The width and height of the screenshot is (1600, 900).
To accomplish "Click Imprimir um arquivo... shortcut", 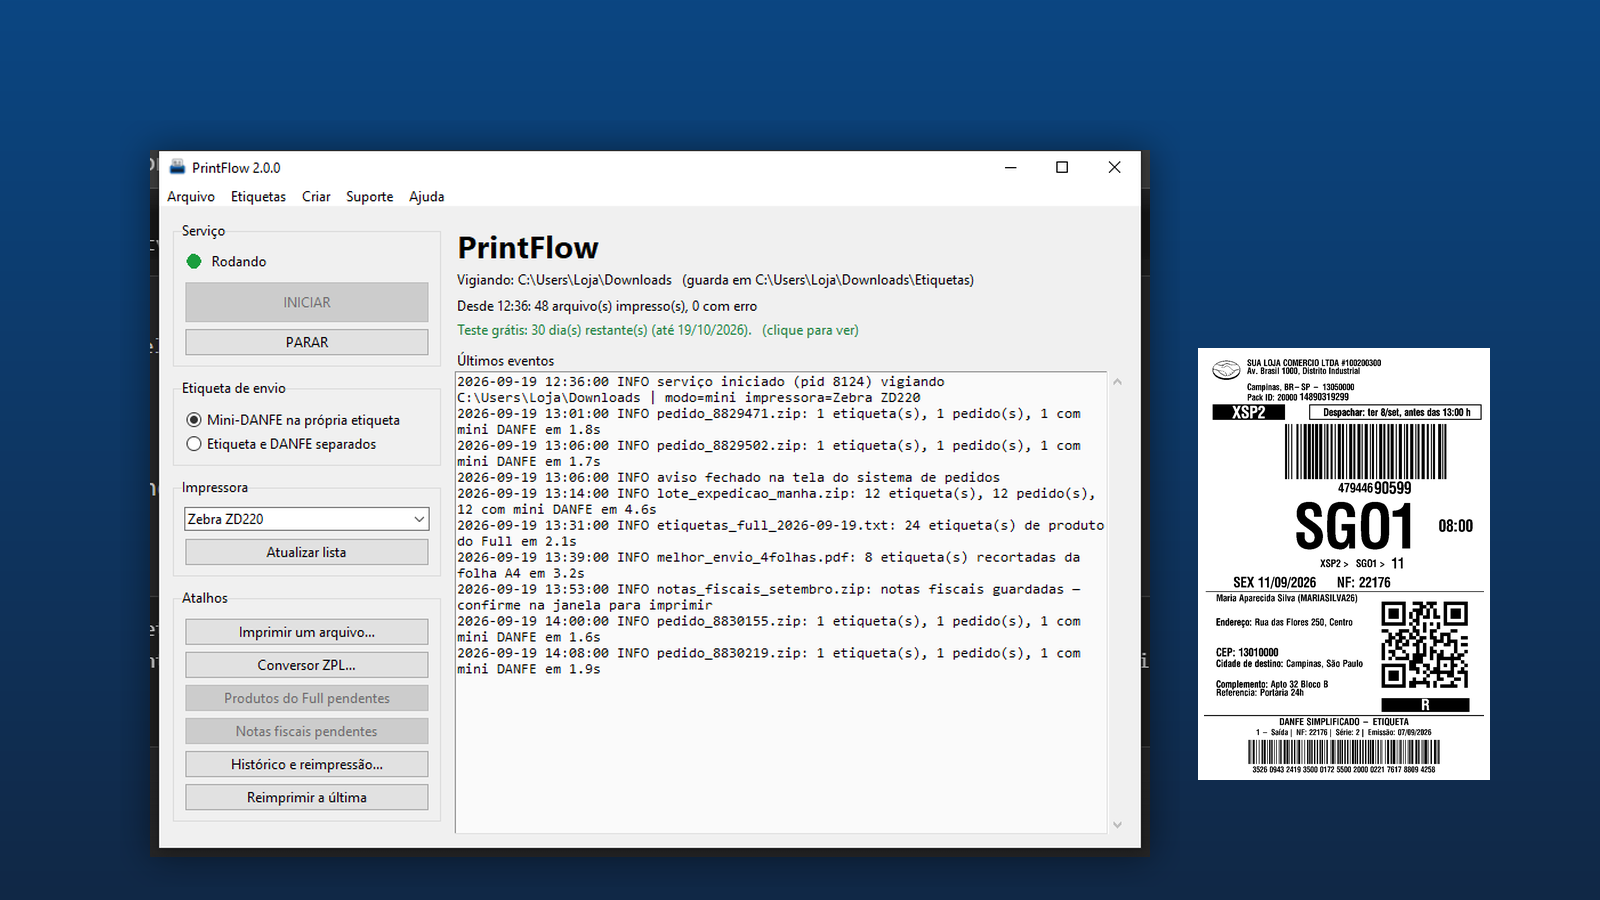I will (x=307, y=632).
